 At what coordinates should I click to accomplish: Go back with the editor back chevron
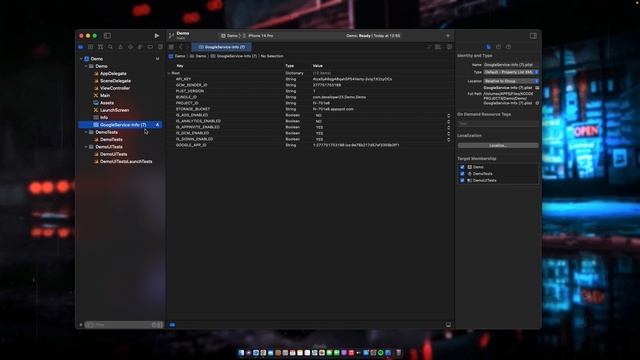point(181,47)
